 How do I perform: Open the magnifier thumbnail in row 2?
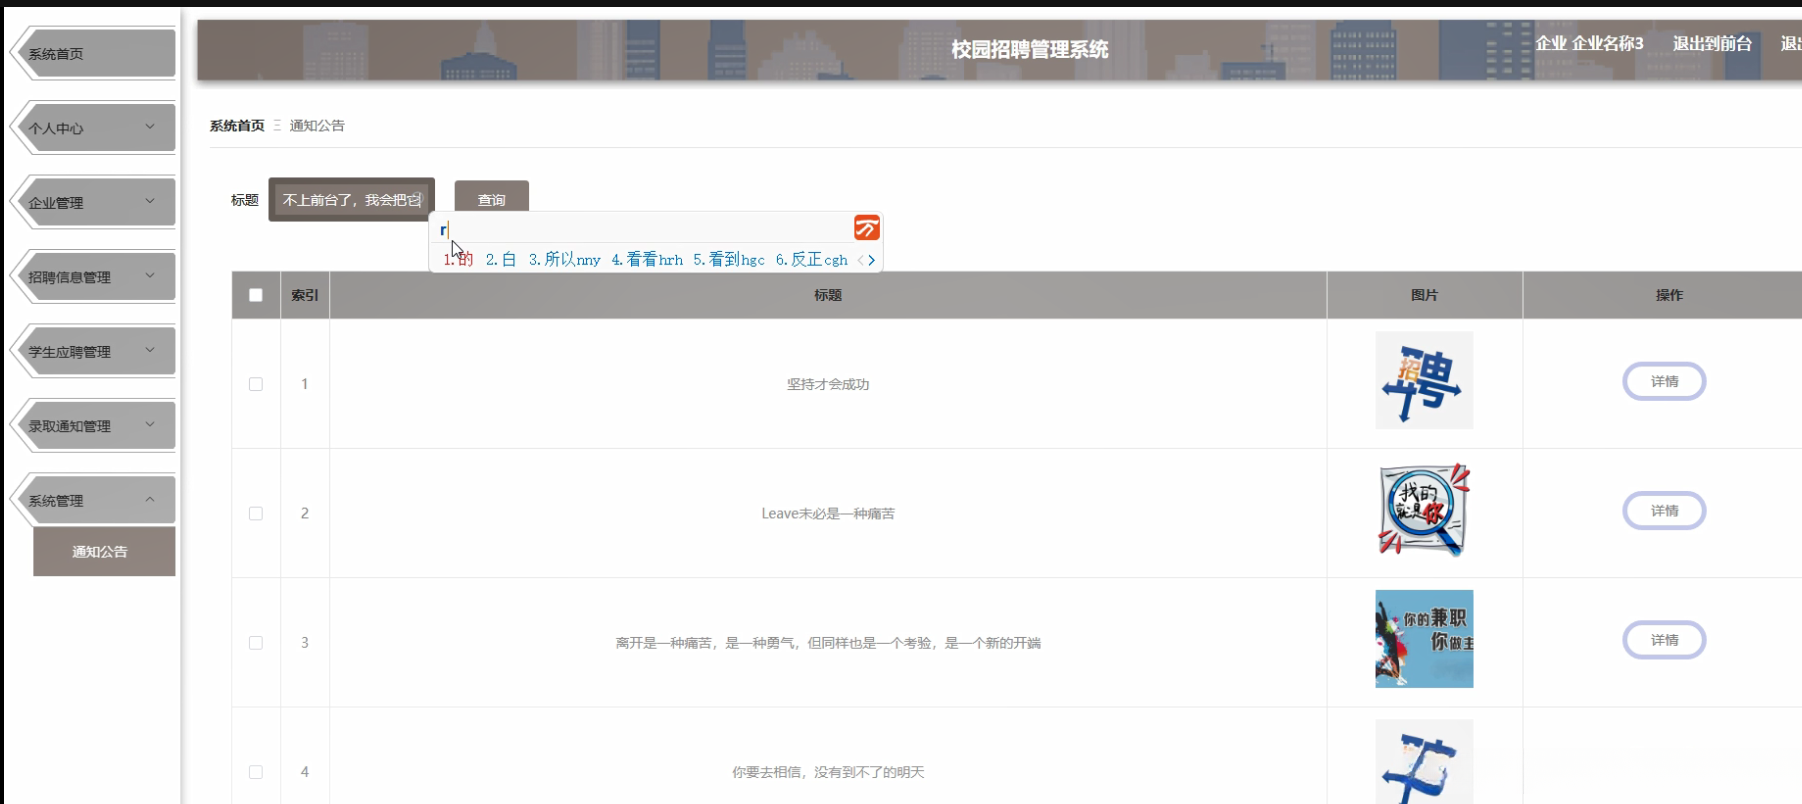1424,510
